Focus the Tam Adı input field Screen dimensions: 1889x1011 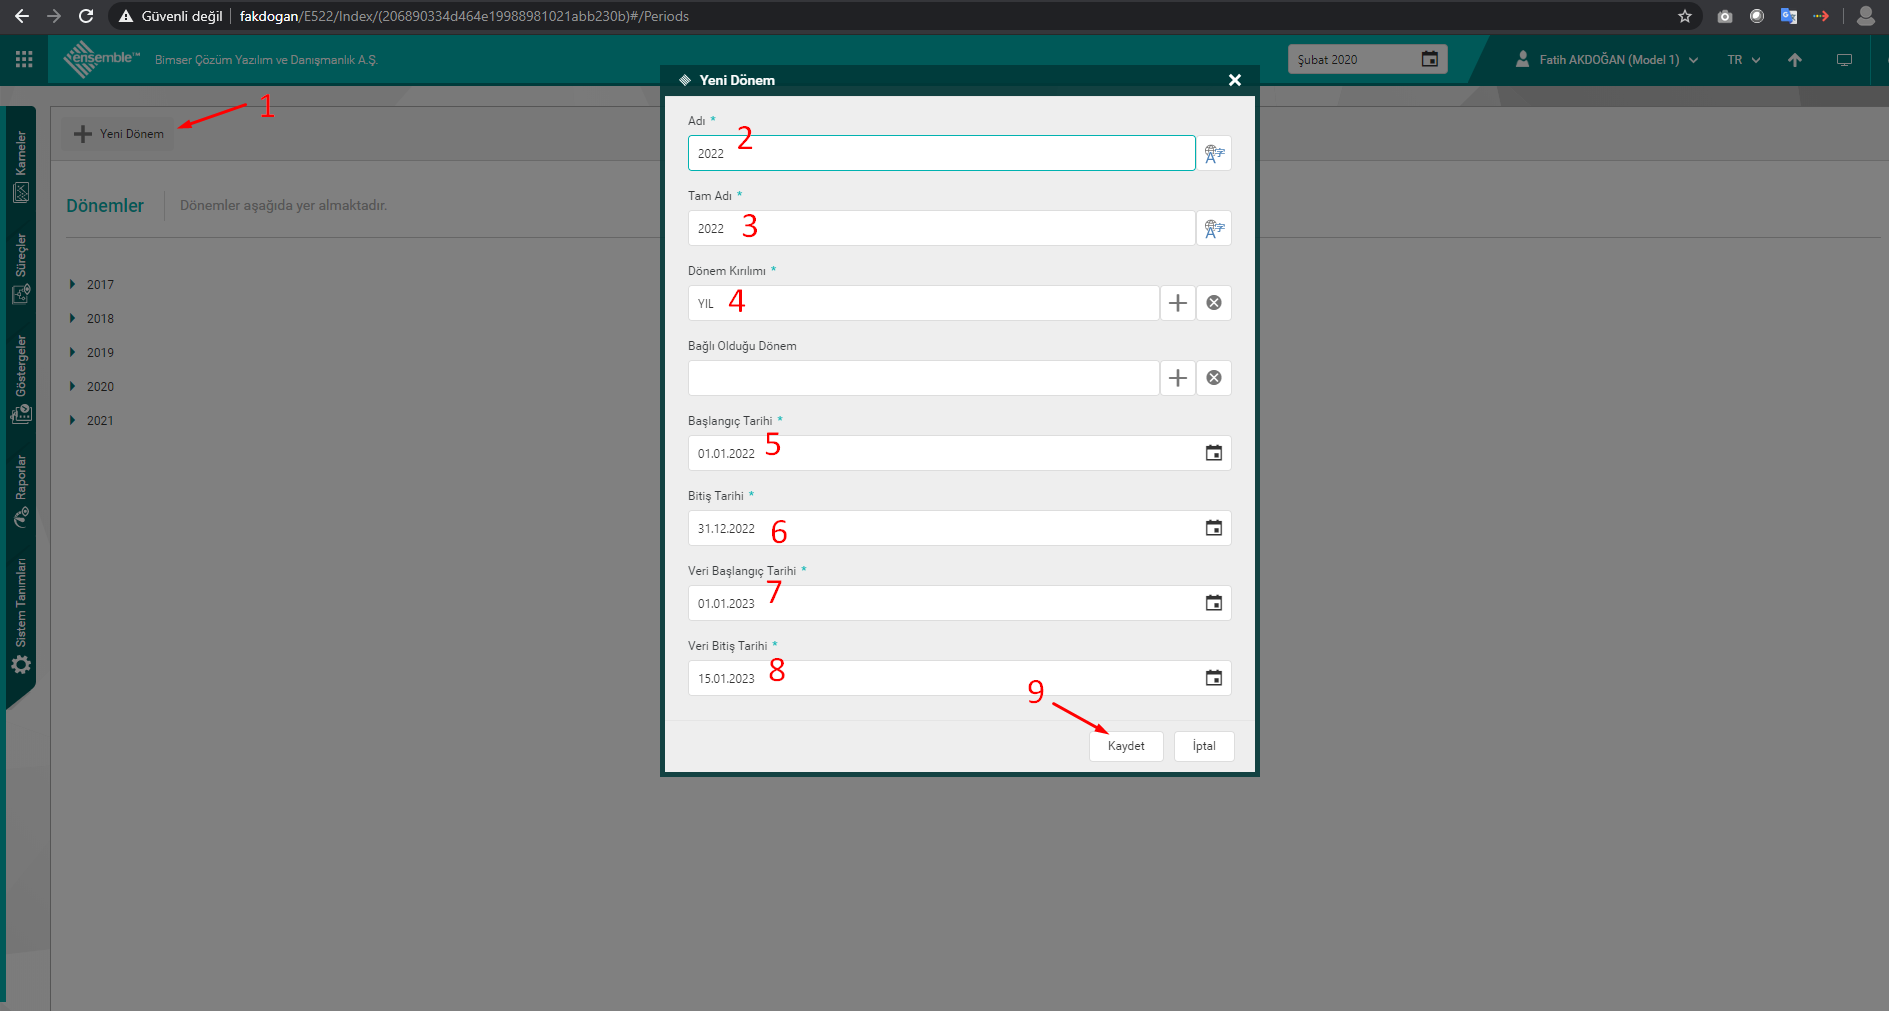pyautogui.click(x=941, y=228)
